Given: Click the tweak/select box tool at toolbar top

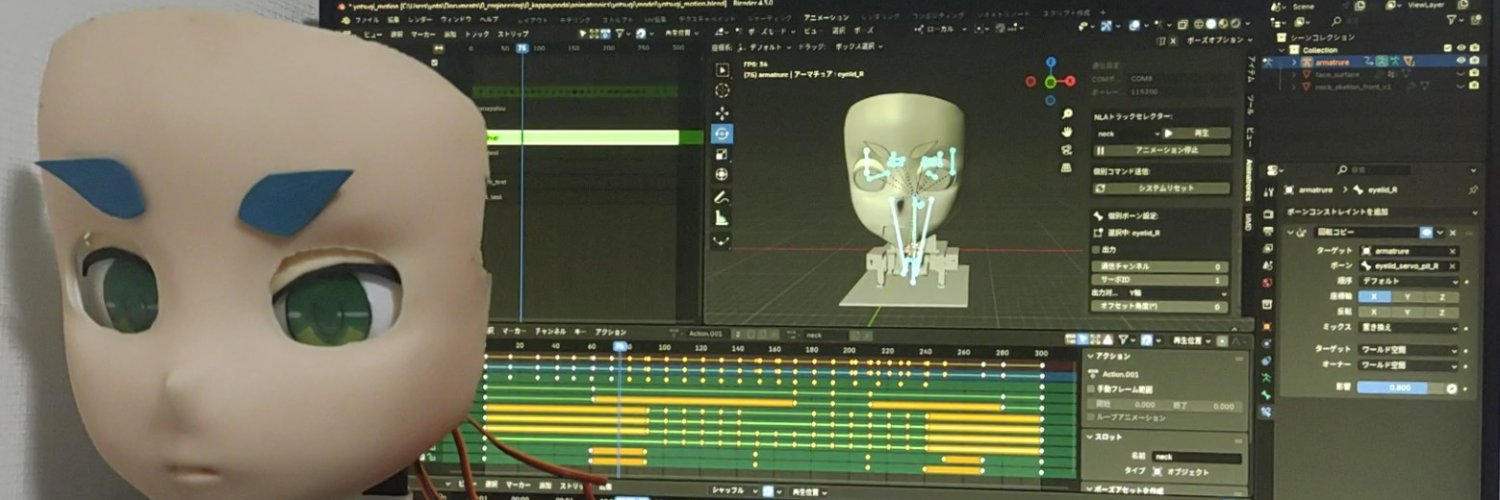Looking at the screenshot, I should coord(722,69).
